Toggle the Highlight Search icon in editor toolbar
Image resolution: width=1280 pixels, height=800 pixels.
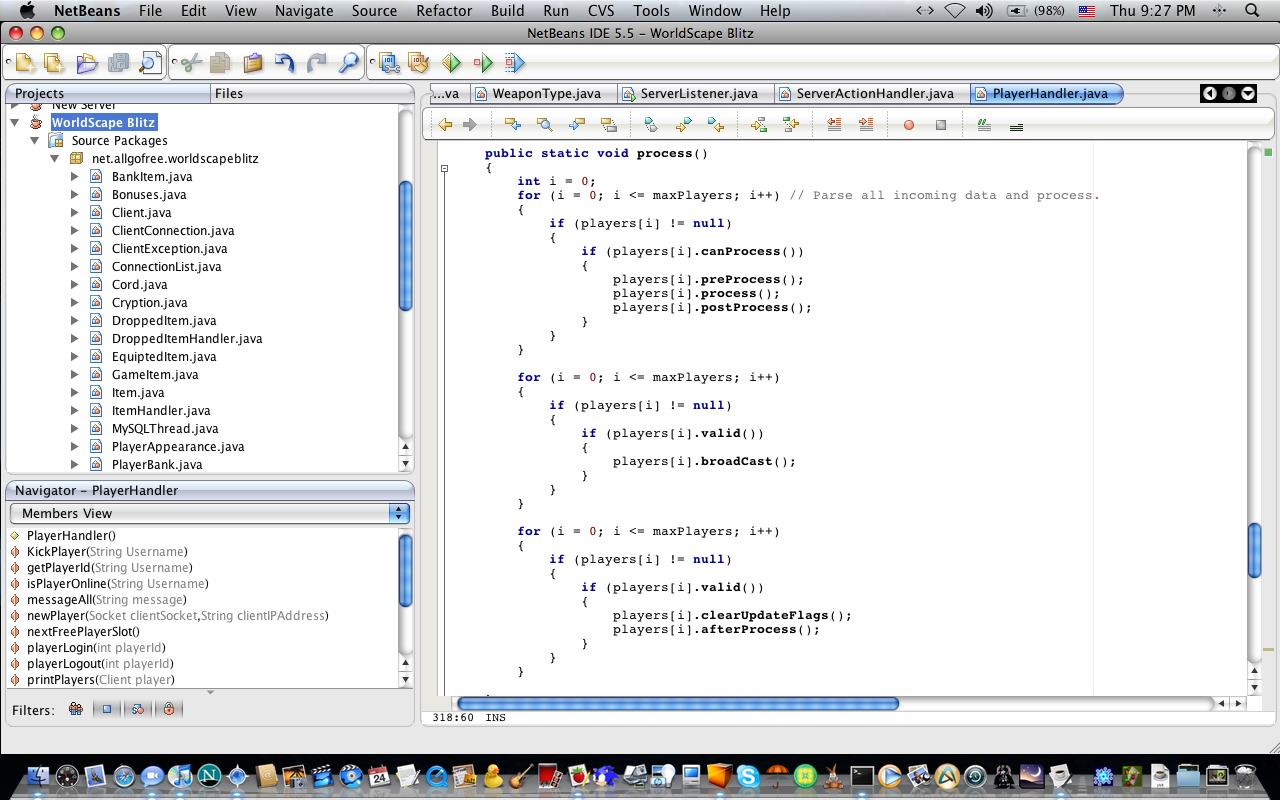point(608,125)
